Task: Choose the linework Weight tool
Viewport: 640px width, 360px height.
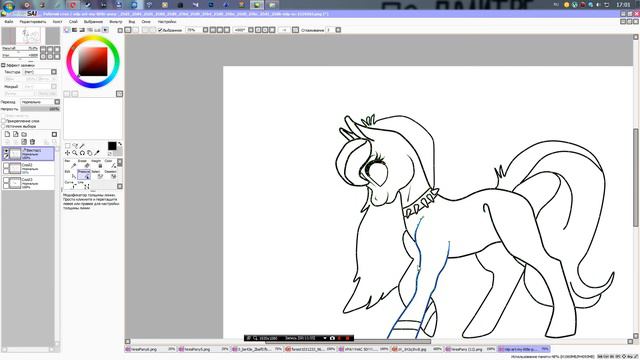Action: tap(97, 164)
